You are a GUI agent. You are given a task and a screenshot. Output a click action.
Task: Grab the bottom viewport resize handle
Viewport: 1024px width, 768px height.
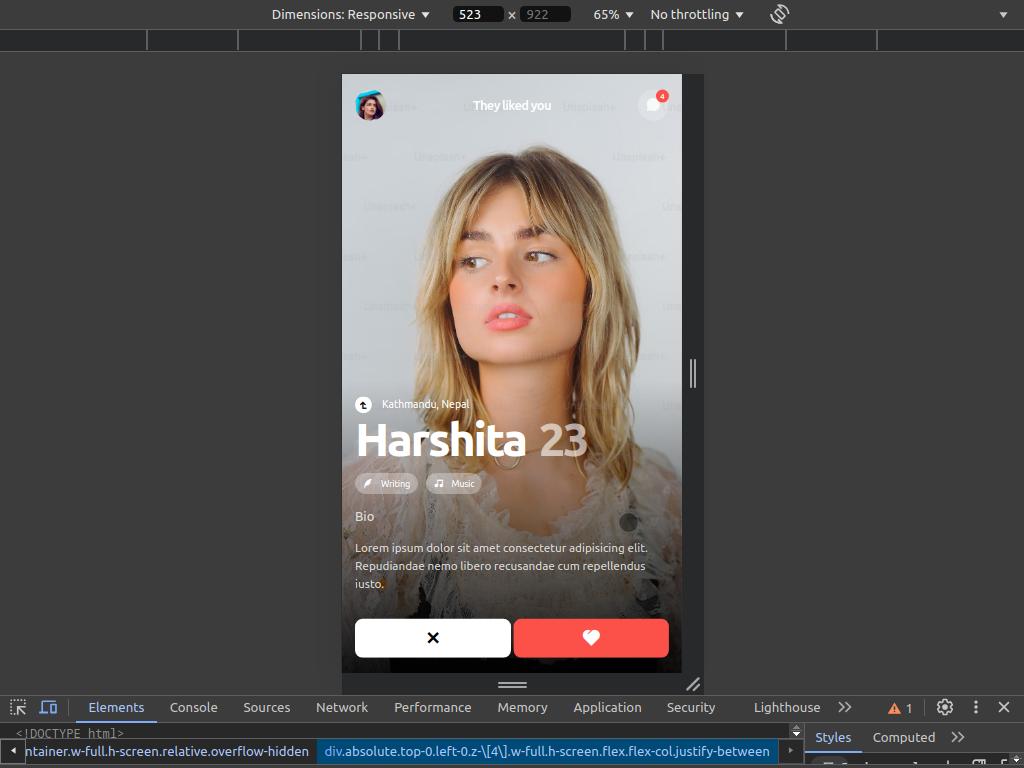(x=512, y=684)
